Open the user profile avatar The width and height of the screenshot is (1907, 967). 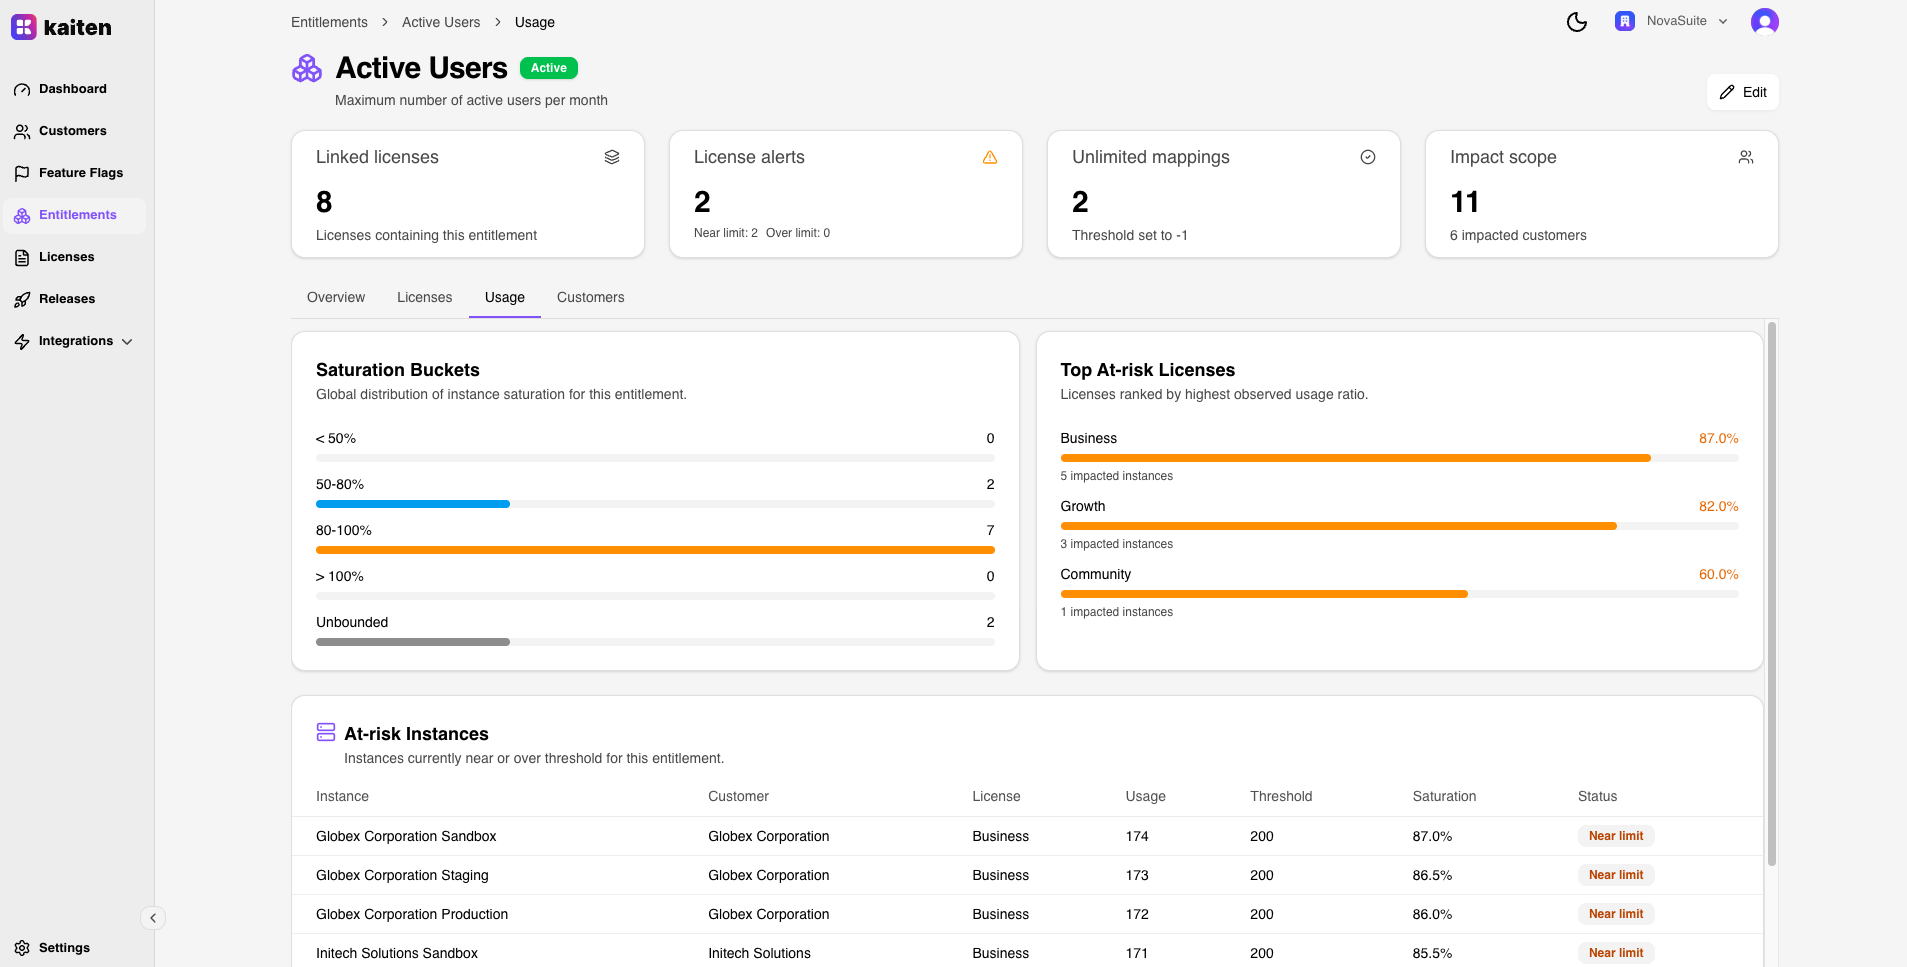coord(1764,22)
